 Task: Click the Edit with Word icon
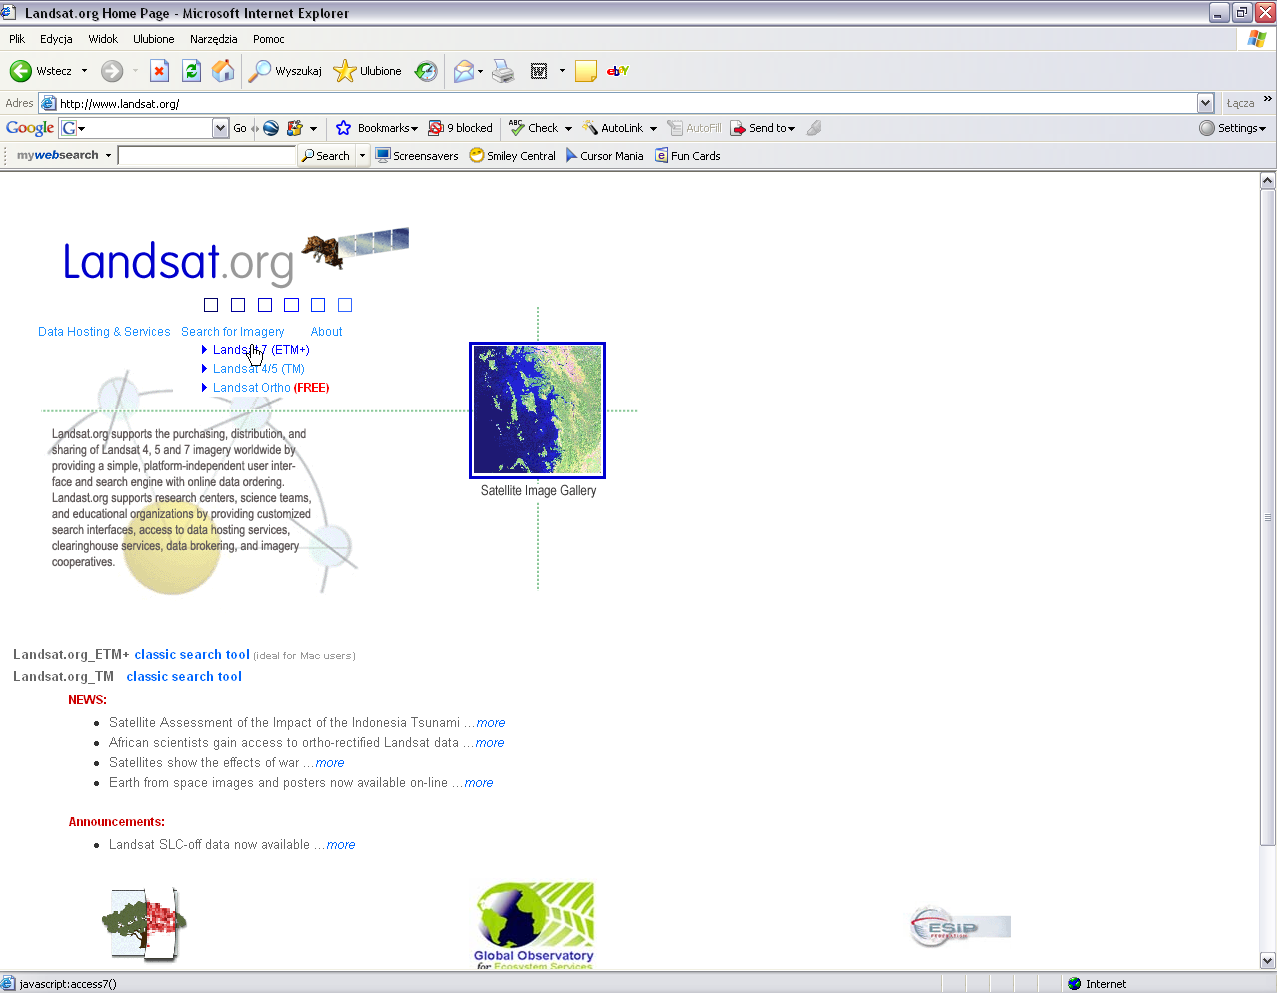[539, 71]
